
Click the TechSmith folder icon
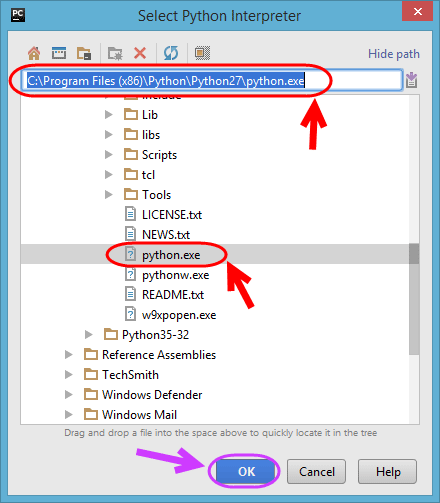point(91,374)
